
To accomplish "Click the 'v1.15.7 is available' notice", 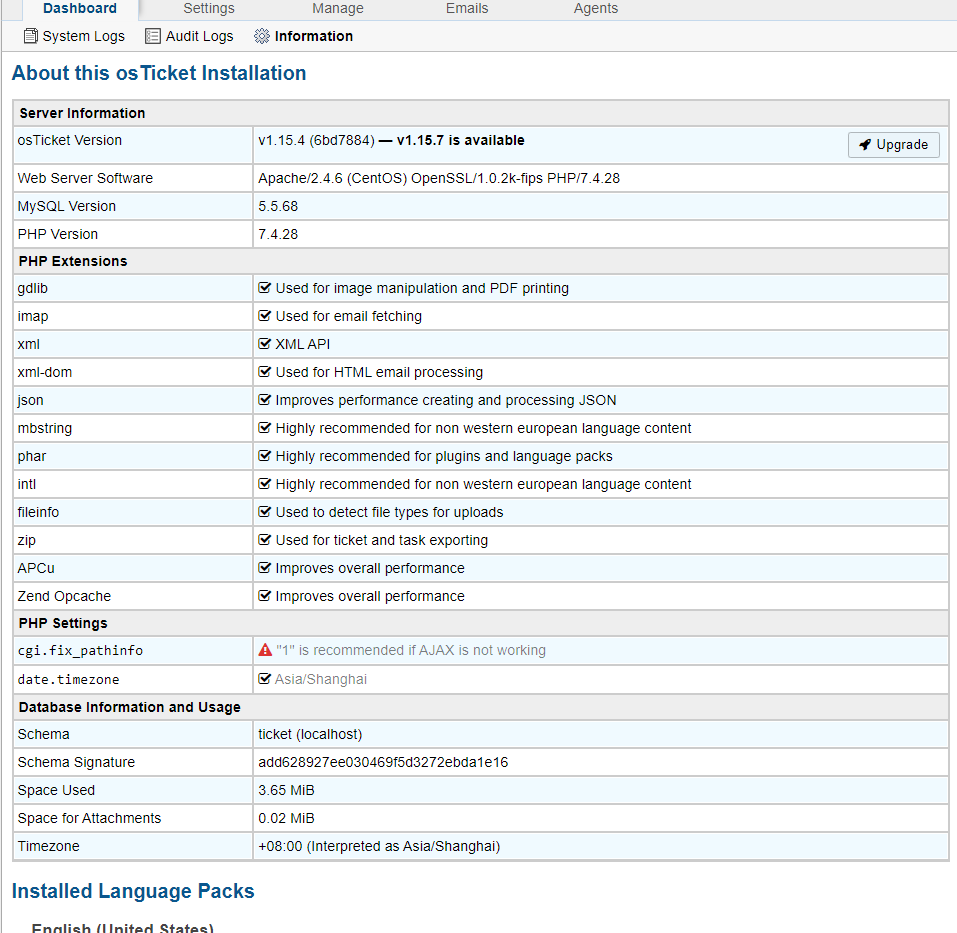I will coord(460,140).
